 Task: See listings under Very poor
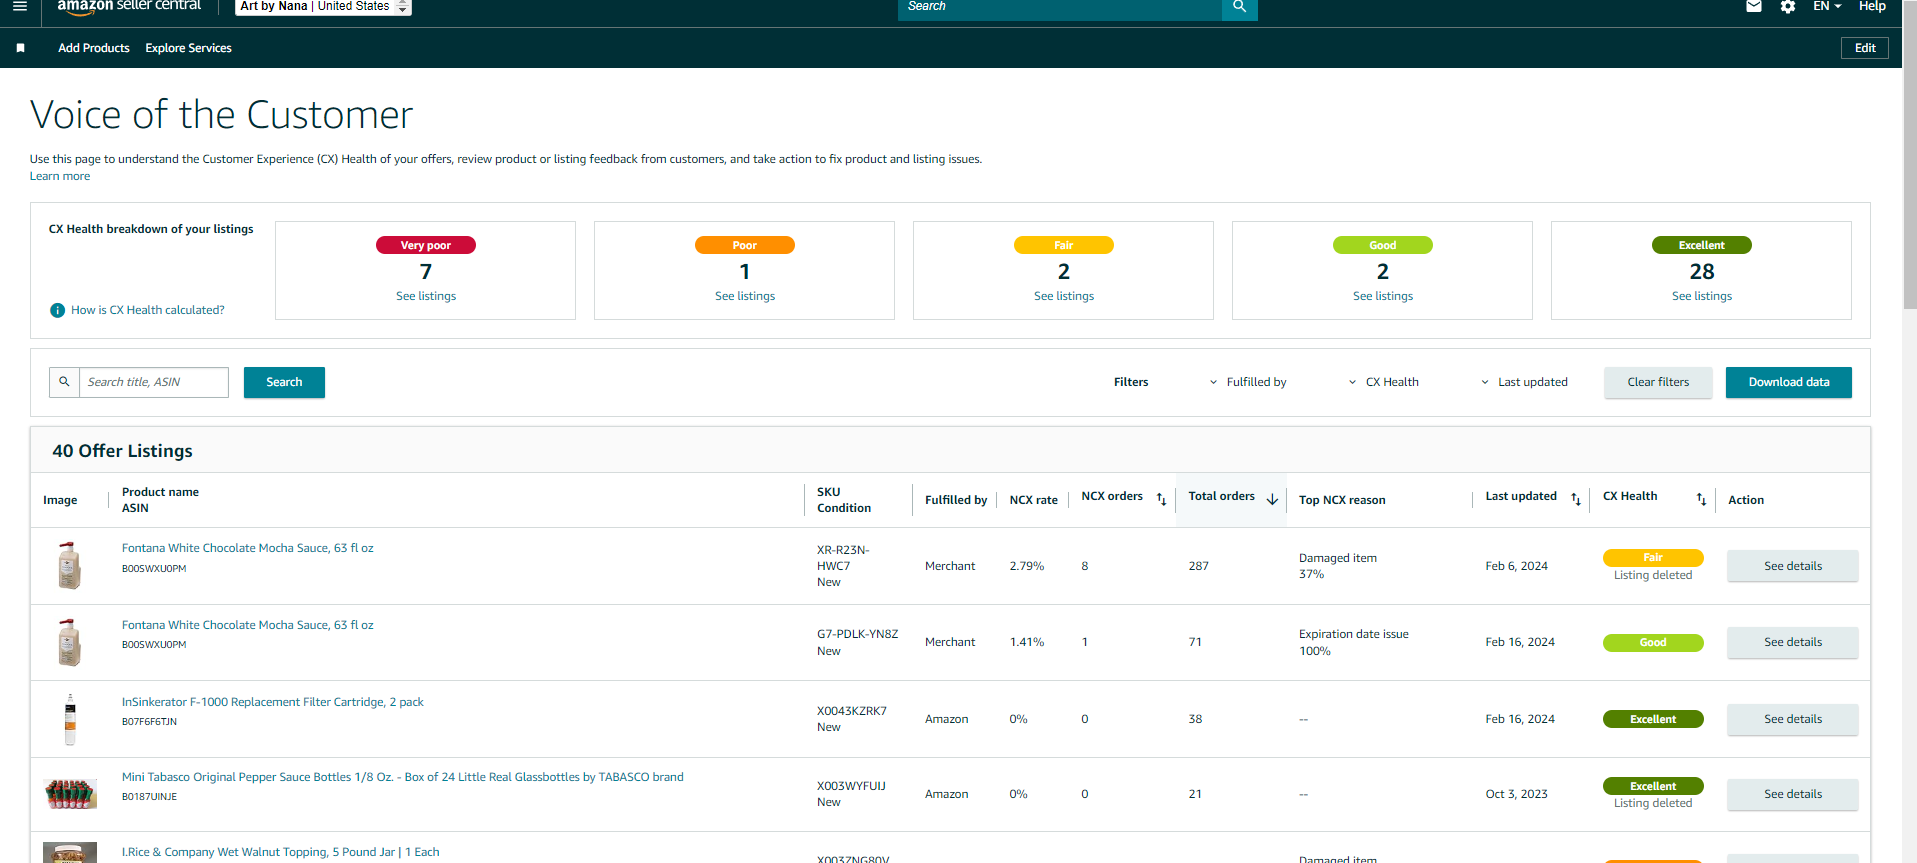(426, 296)
